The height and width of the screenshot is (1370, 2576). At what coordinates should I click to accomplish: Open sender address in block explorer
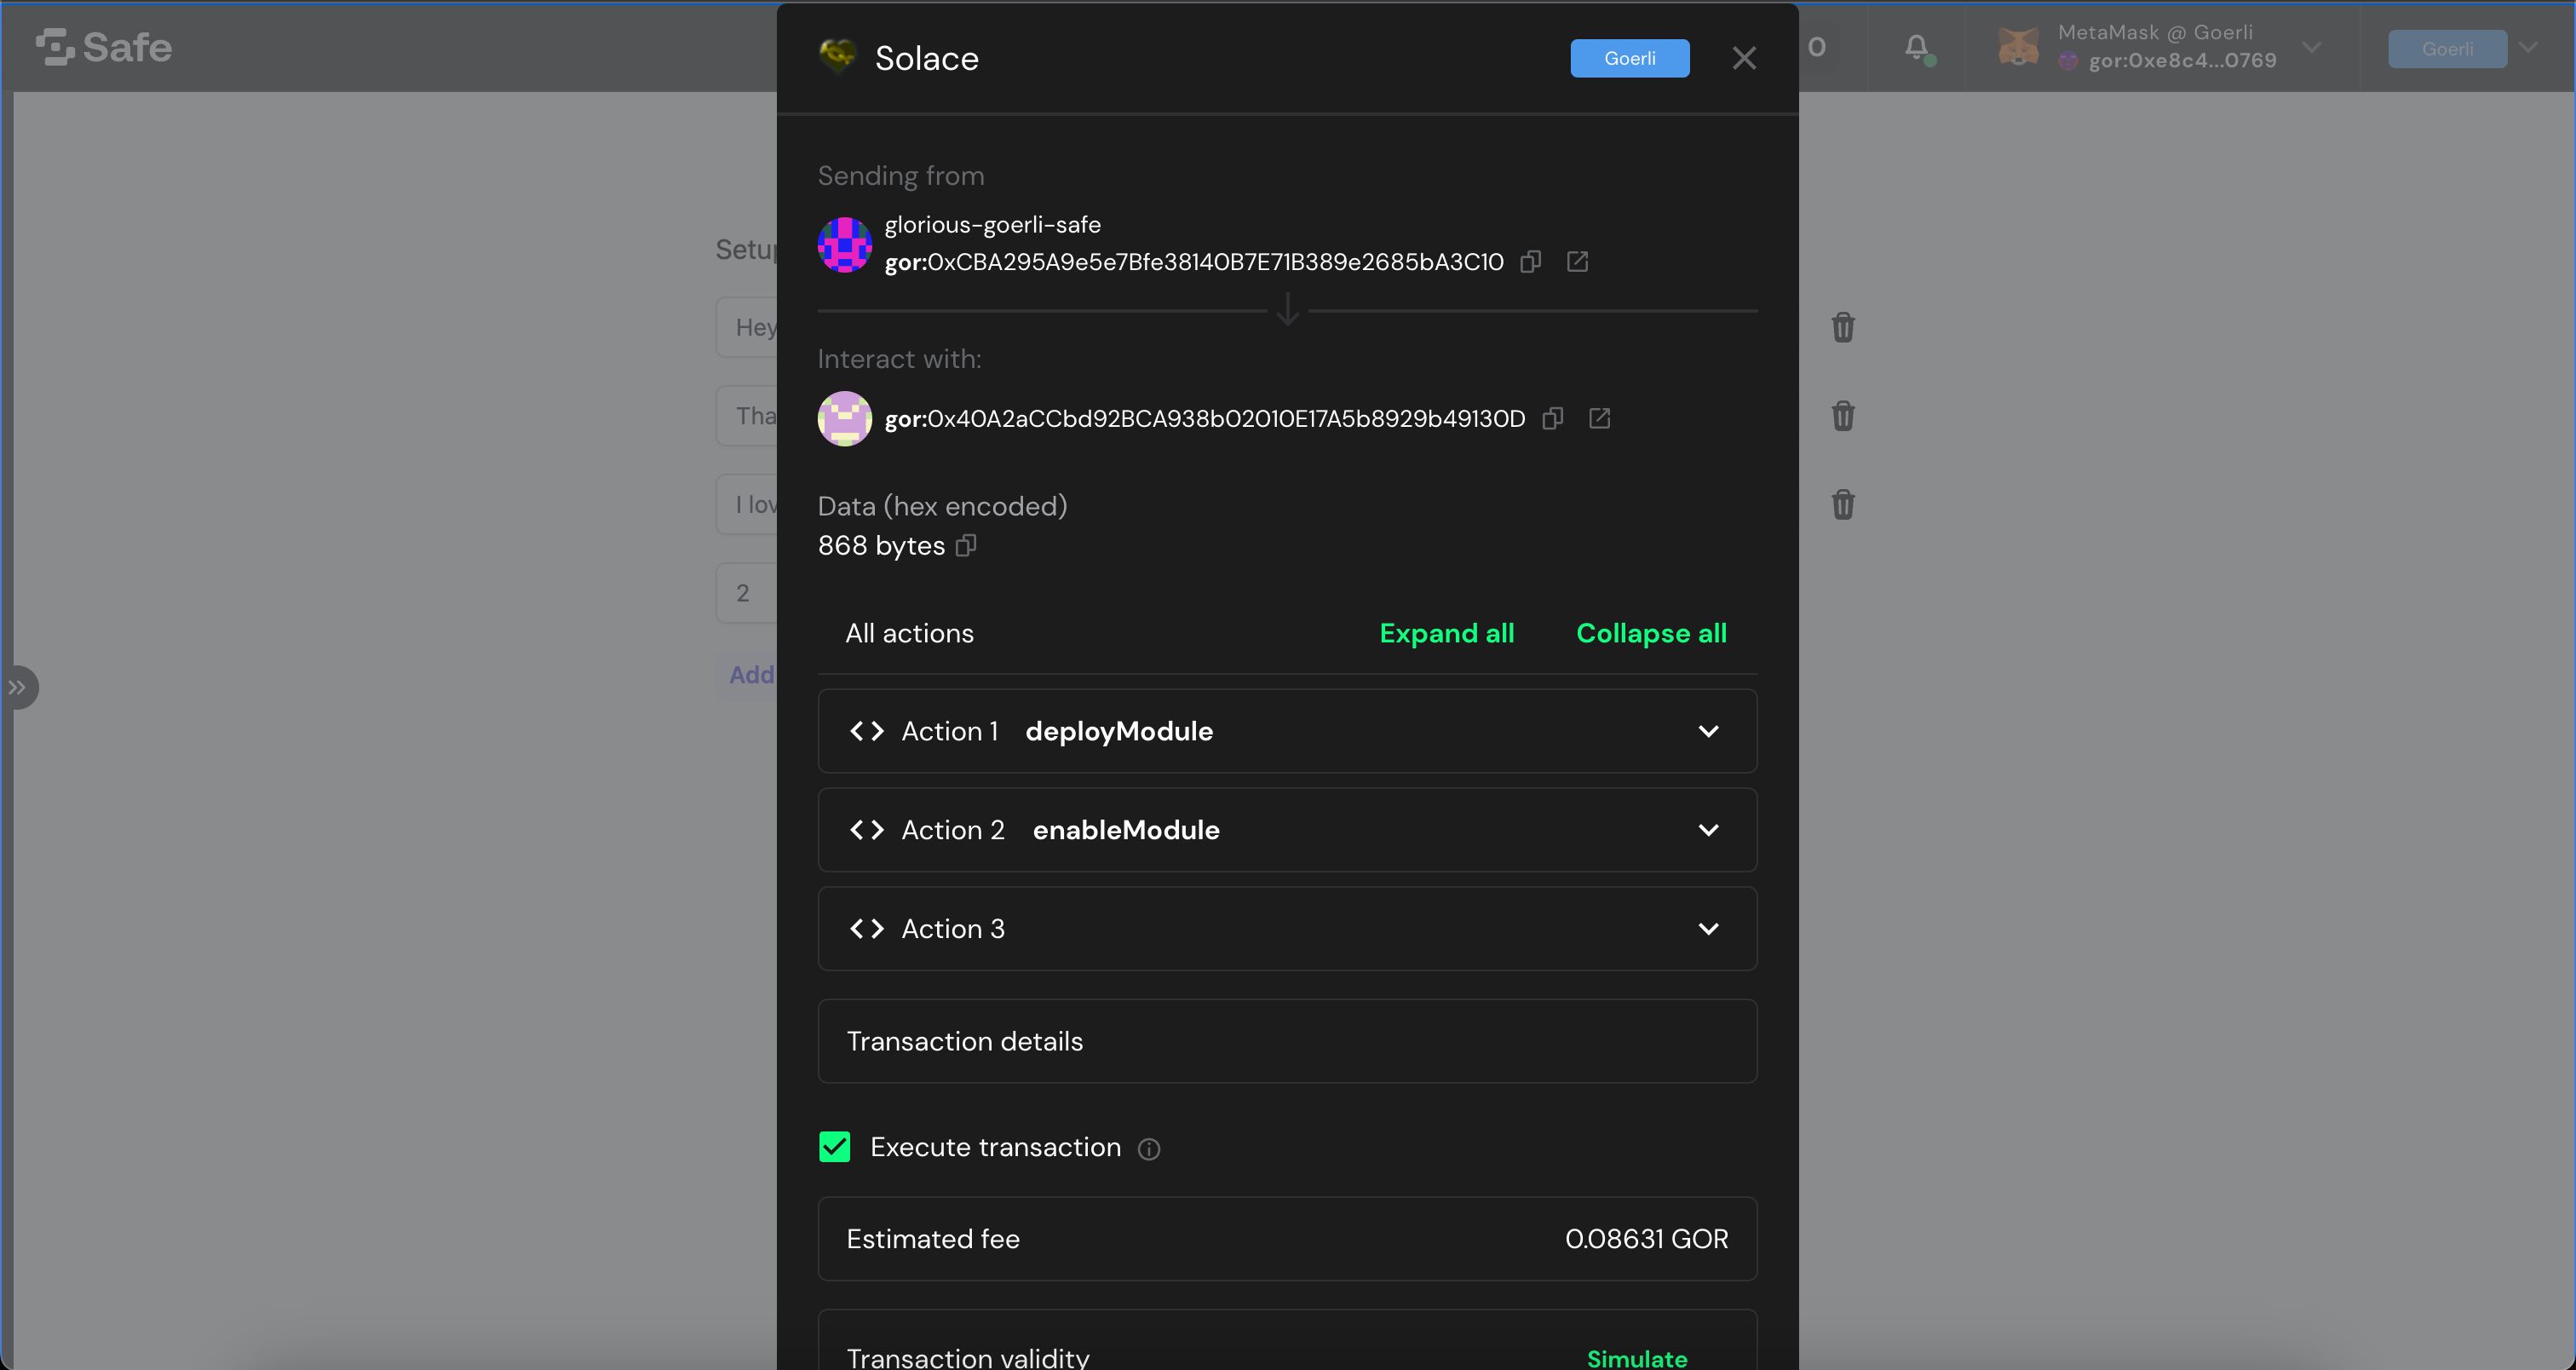1577,262
